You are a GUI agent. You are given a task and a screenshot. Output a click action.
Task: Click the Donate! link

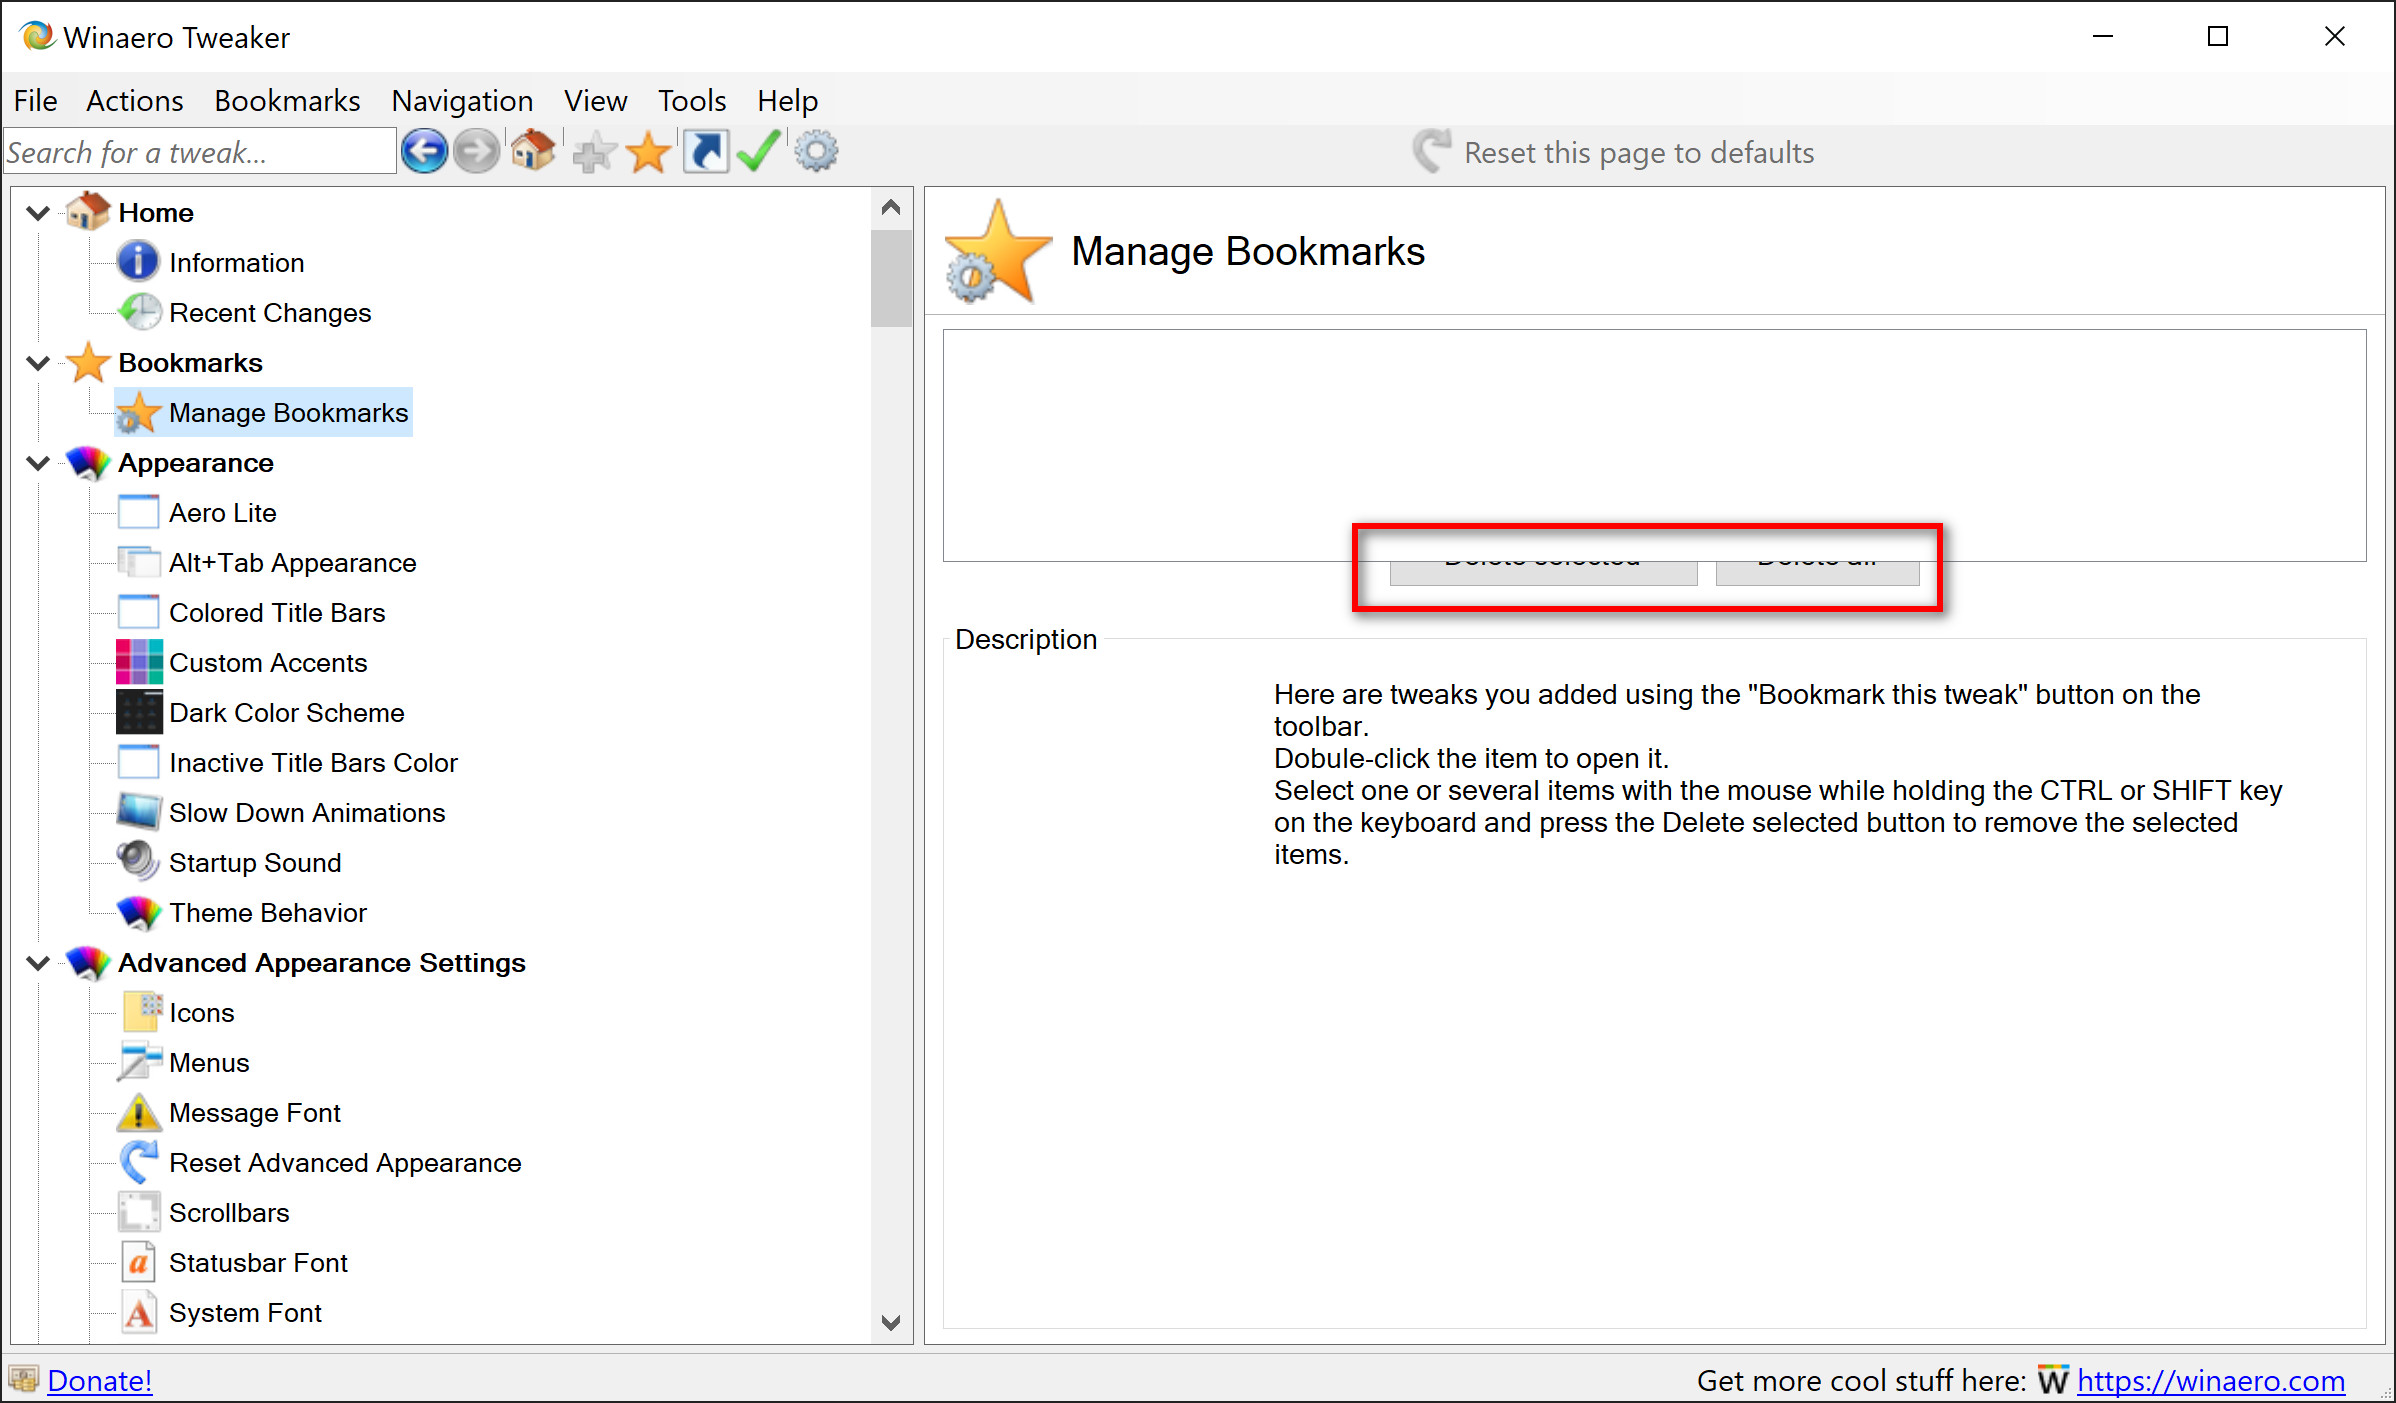(x=100, y=1380)
